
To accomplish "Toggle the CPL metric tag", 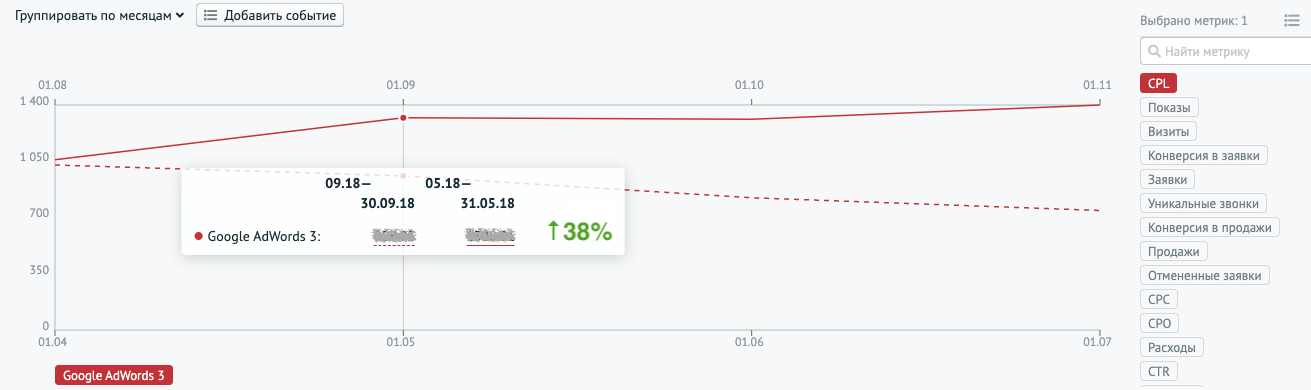I will (1158, 83).
